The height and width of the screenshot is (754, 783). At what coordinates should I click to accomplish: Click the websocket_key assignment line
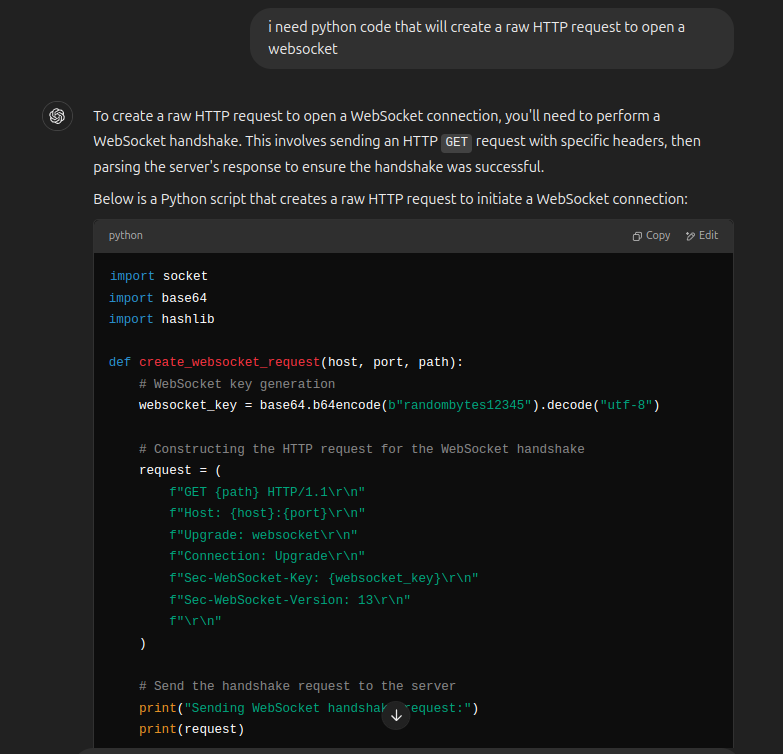click(399, 405)
